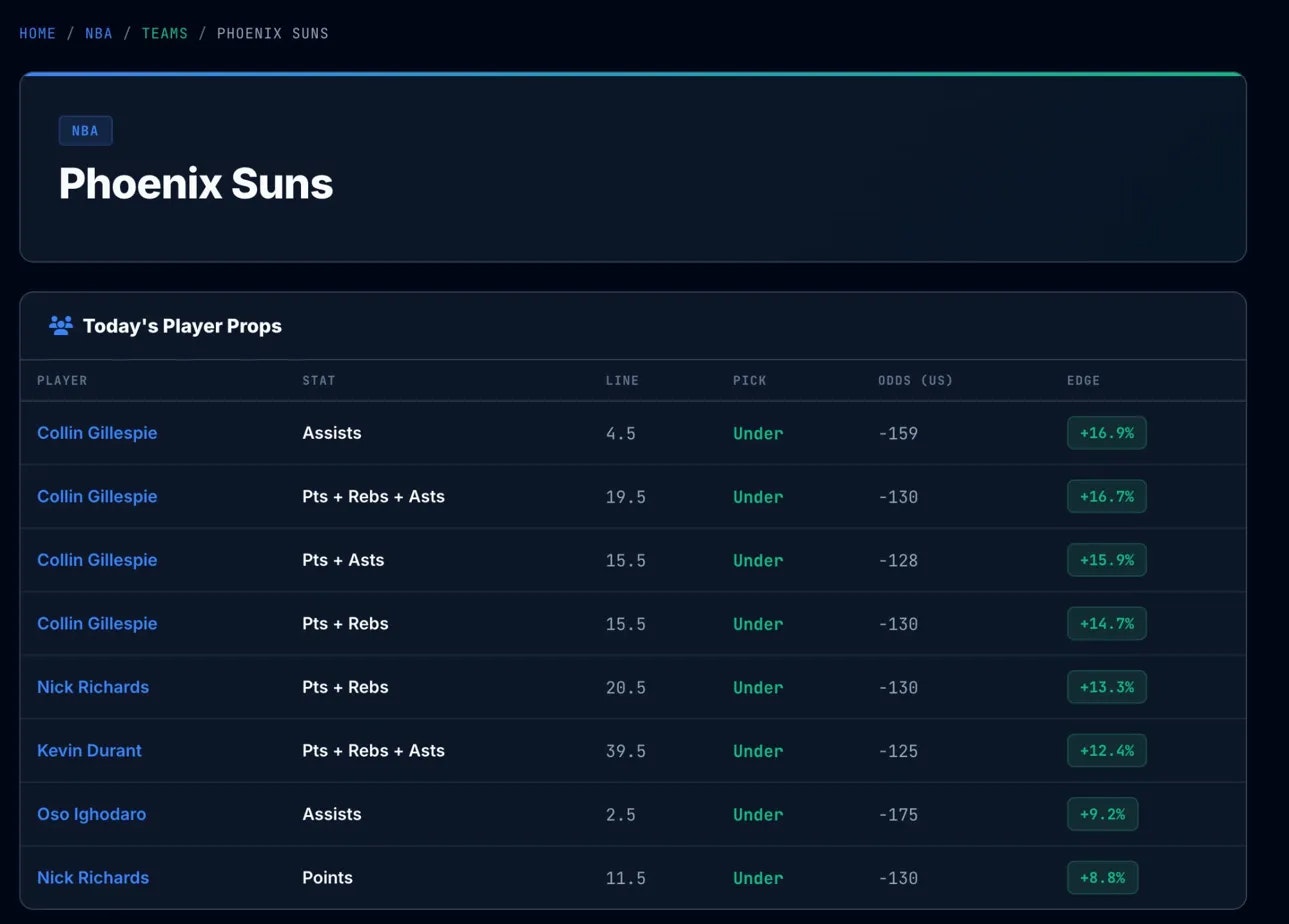The image size is (1289, 924).
Task: Click the +13.3% edge badge
Action: (1107, 687)
